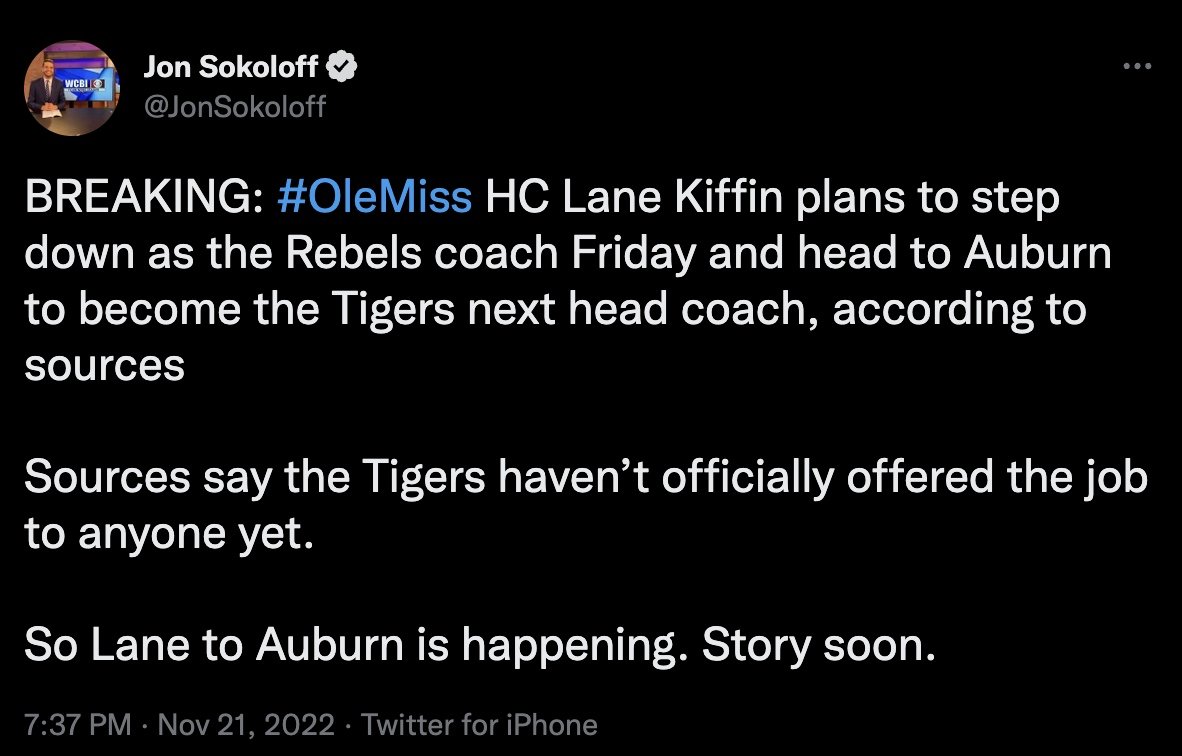This screenshot has width=1182, height=756.
Task: Open the Jon Sokoloff display name link
Action: click(232, 68)
